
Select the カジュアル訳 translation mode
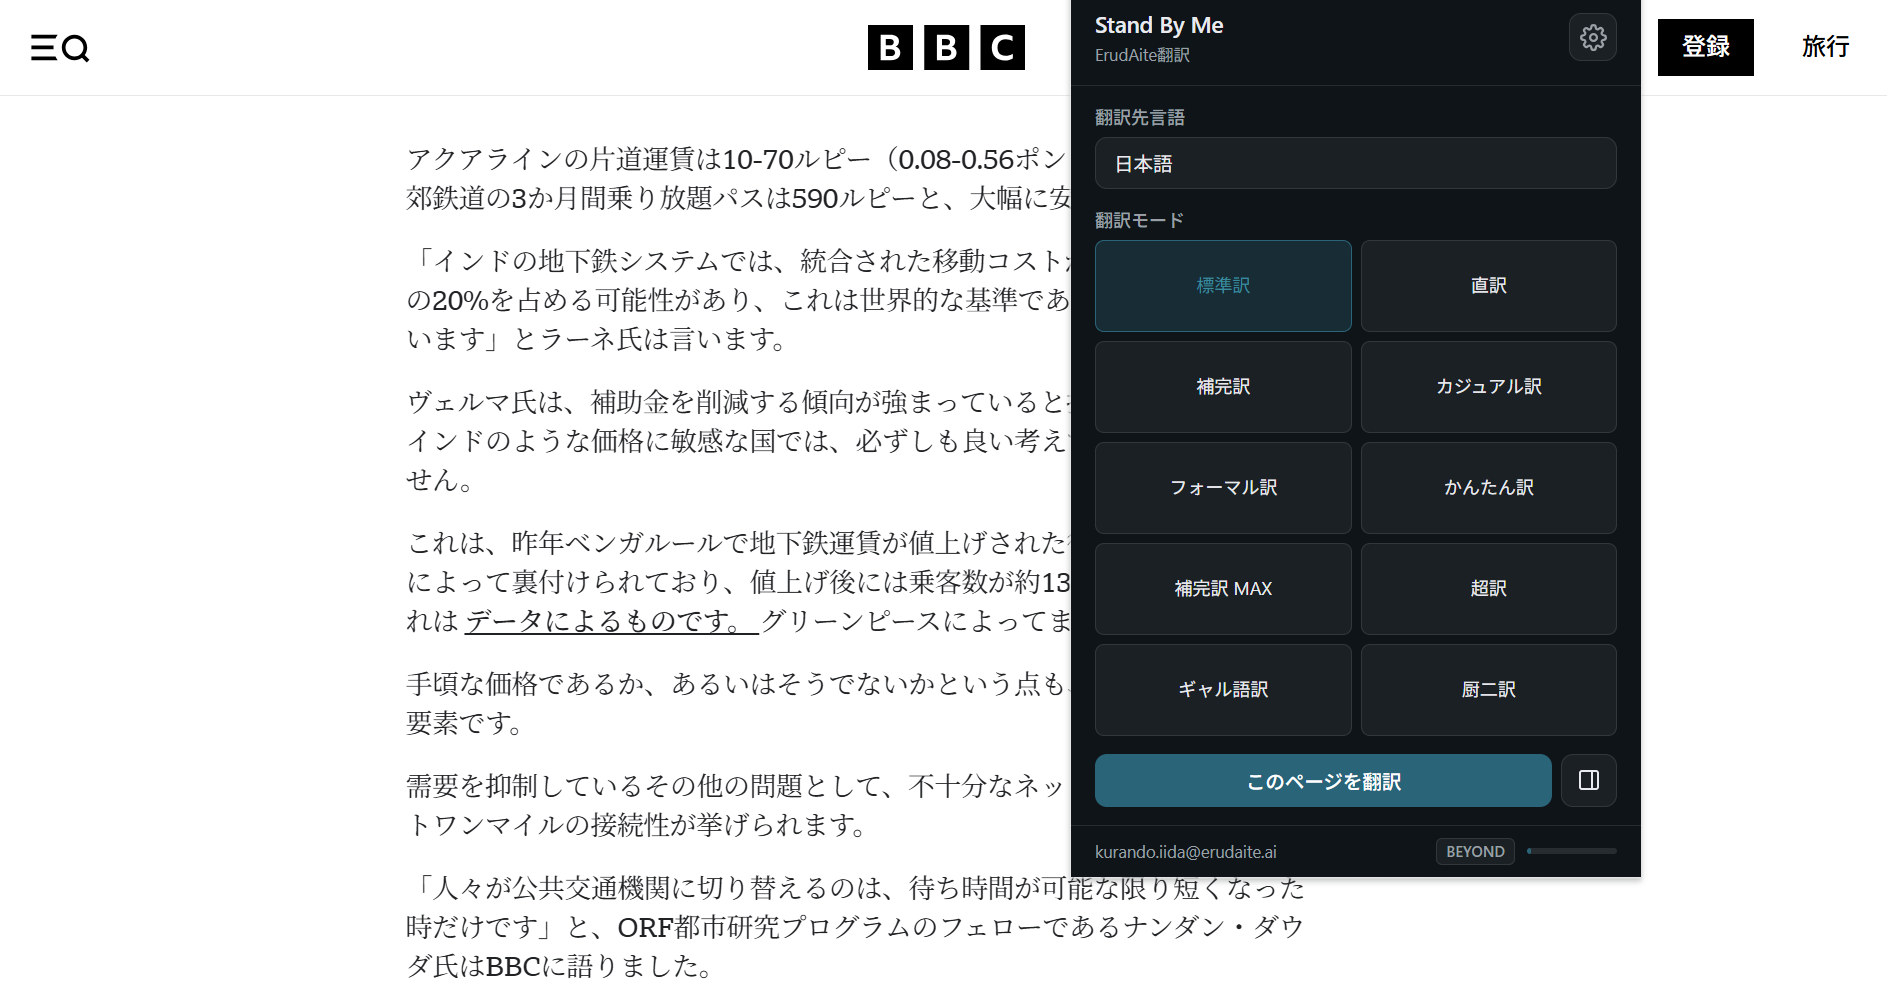(1488, 387)
